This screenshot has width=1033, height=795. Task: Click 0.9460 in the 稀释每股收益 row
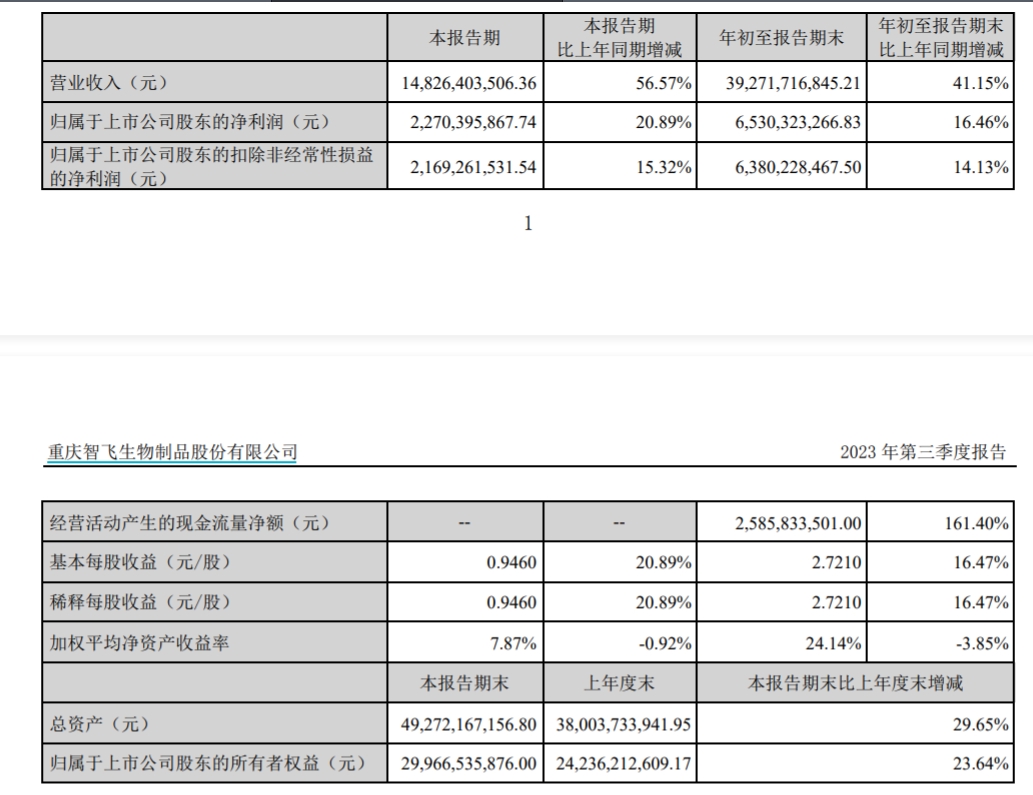[511, 602]
